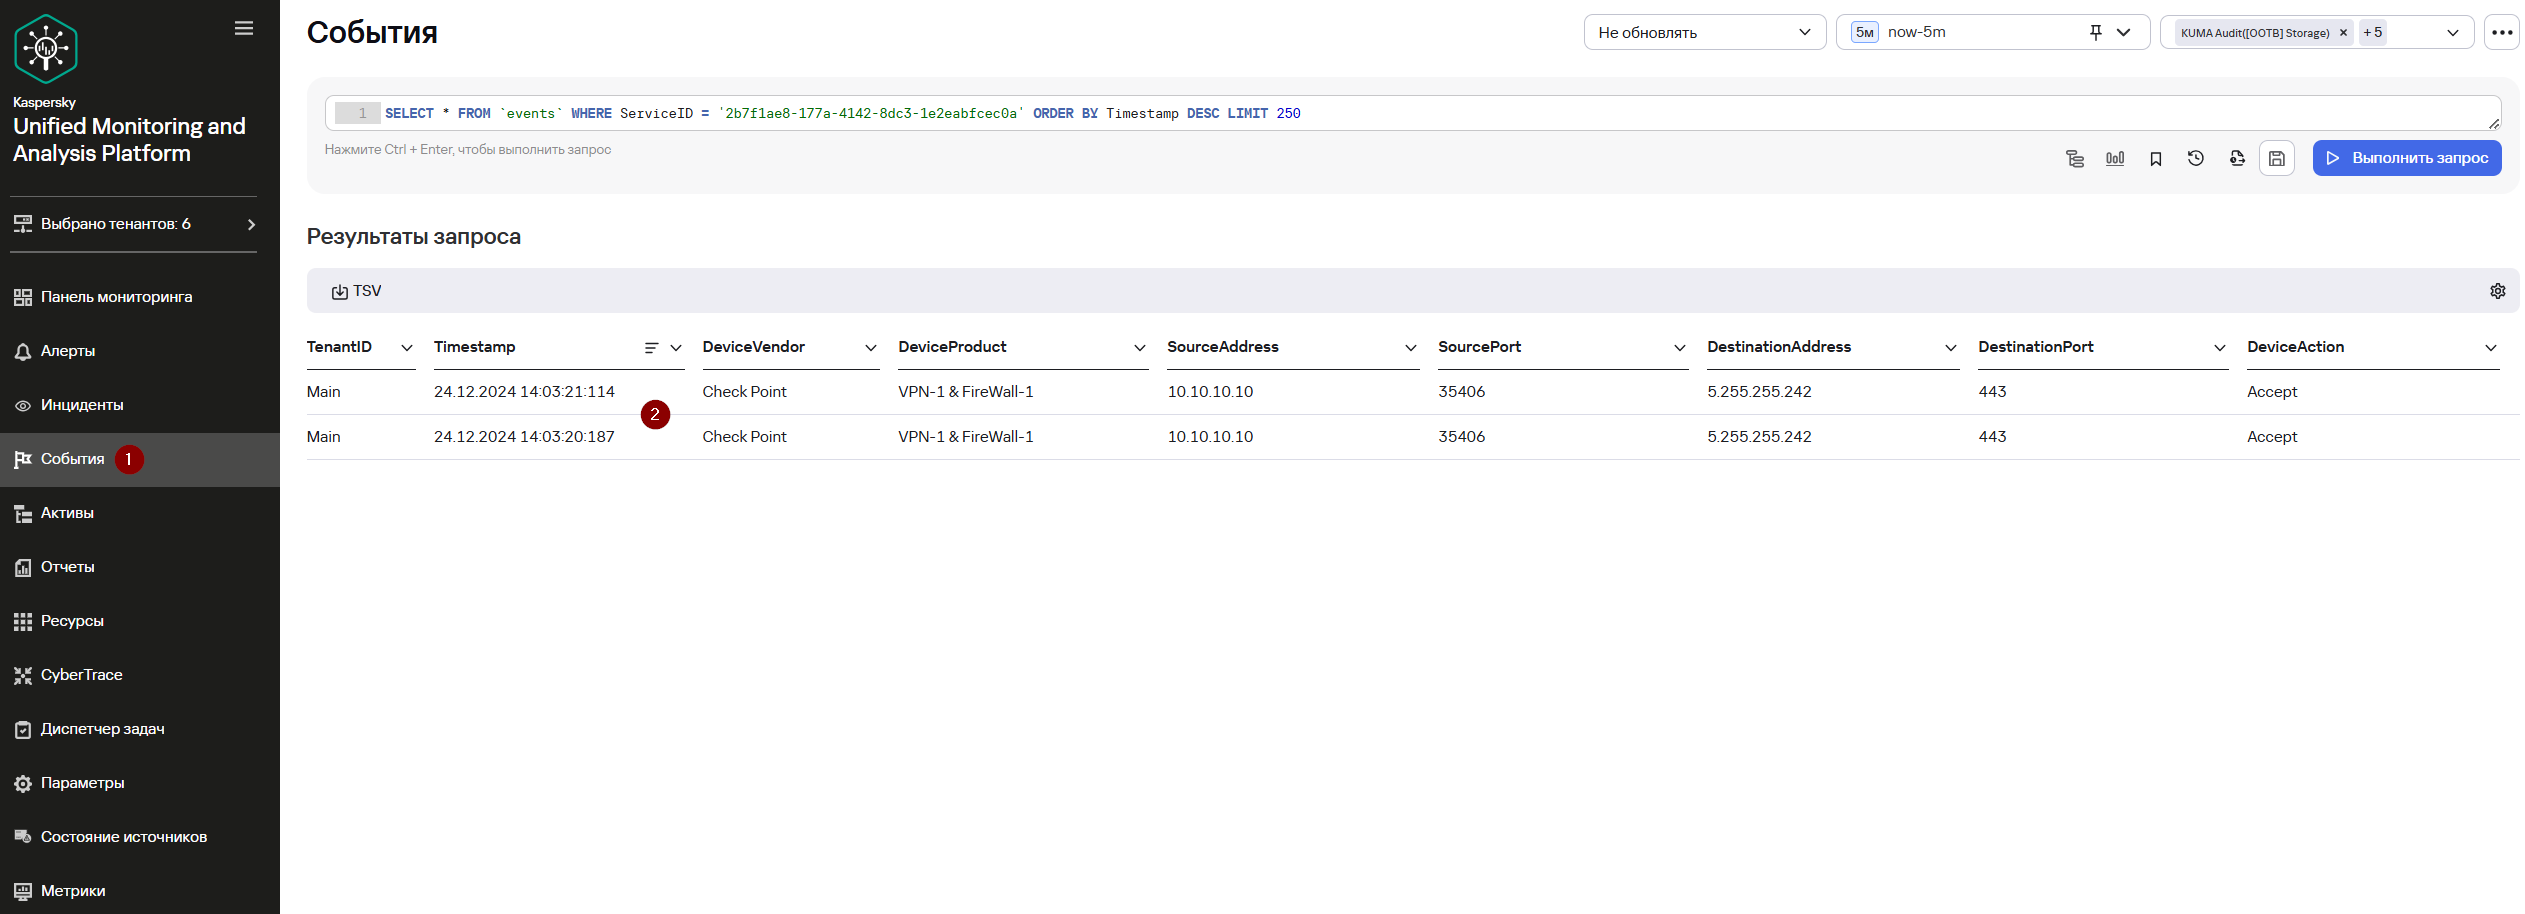
Task: Click into the SQL query input field
Action: (1412, 113)
